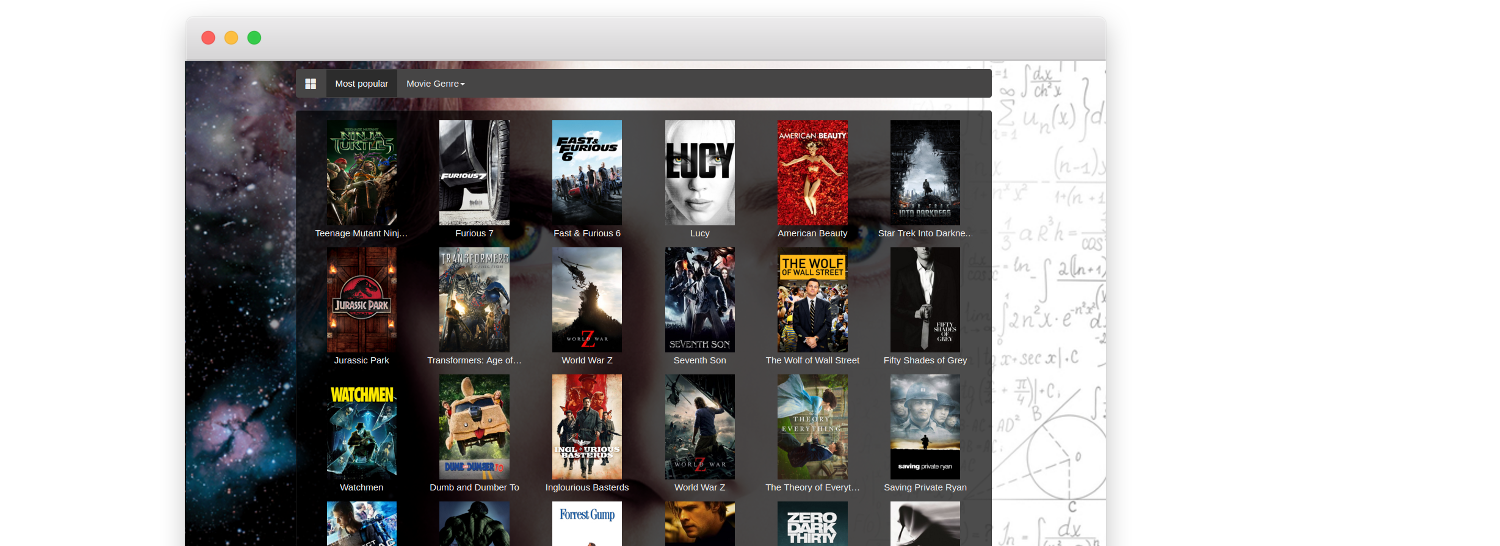Switch to the grid view icon
This screenshot has height=546, width=1500.
[311, 84]
